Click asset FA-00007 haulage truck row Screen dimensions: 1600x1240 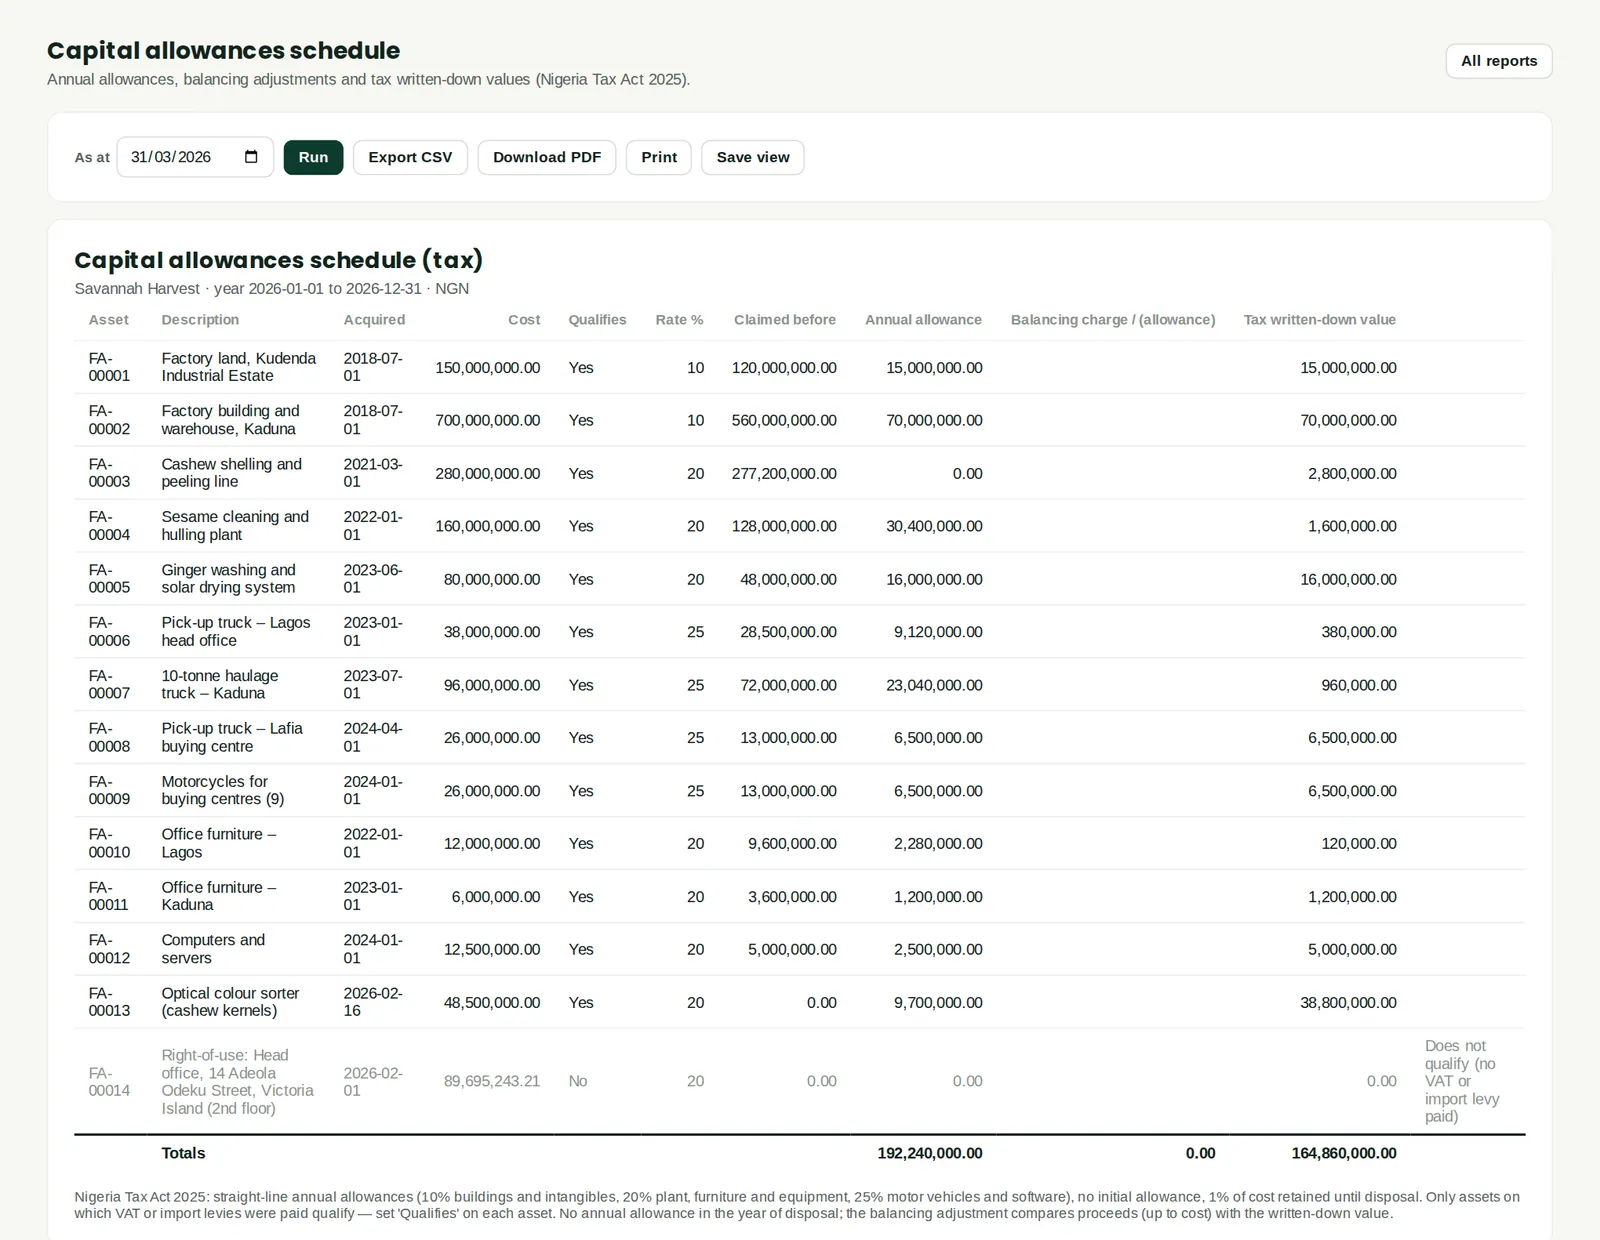click(800, 685)
